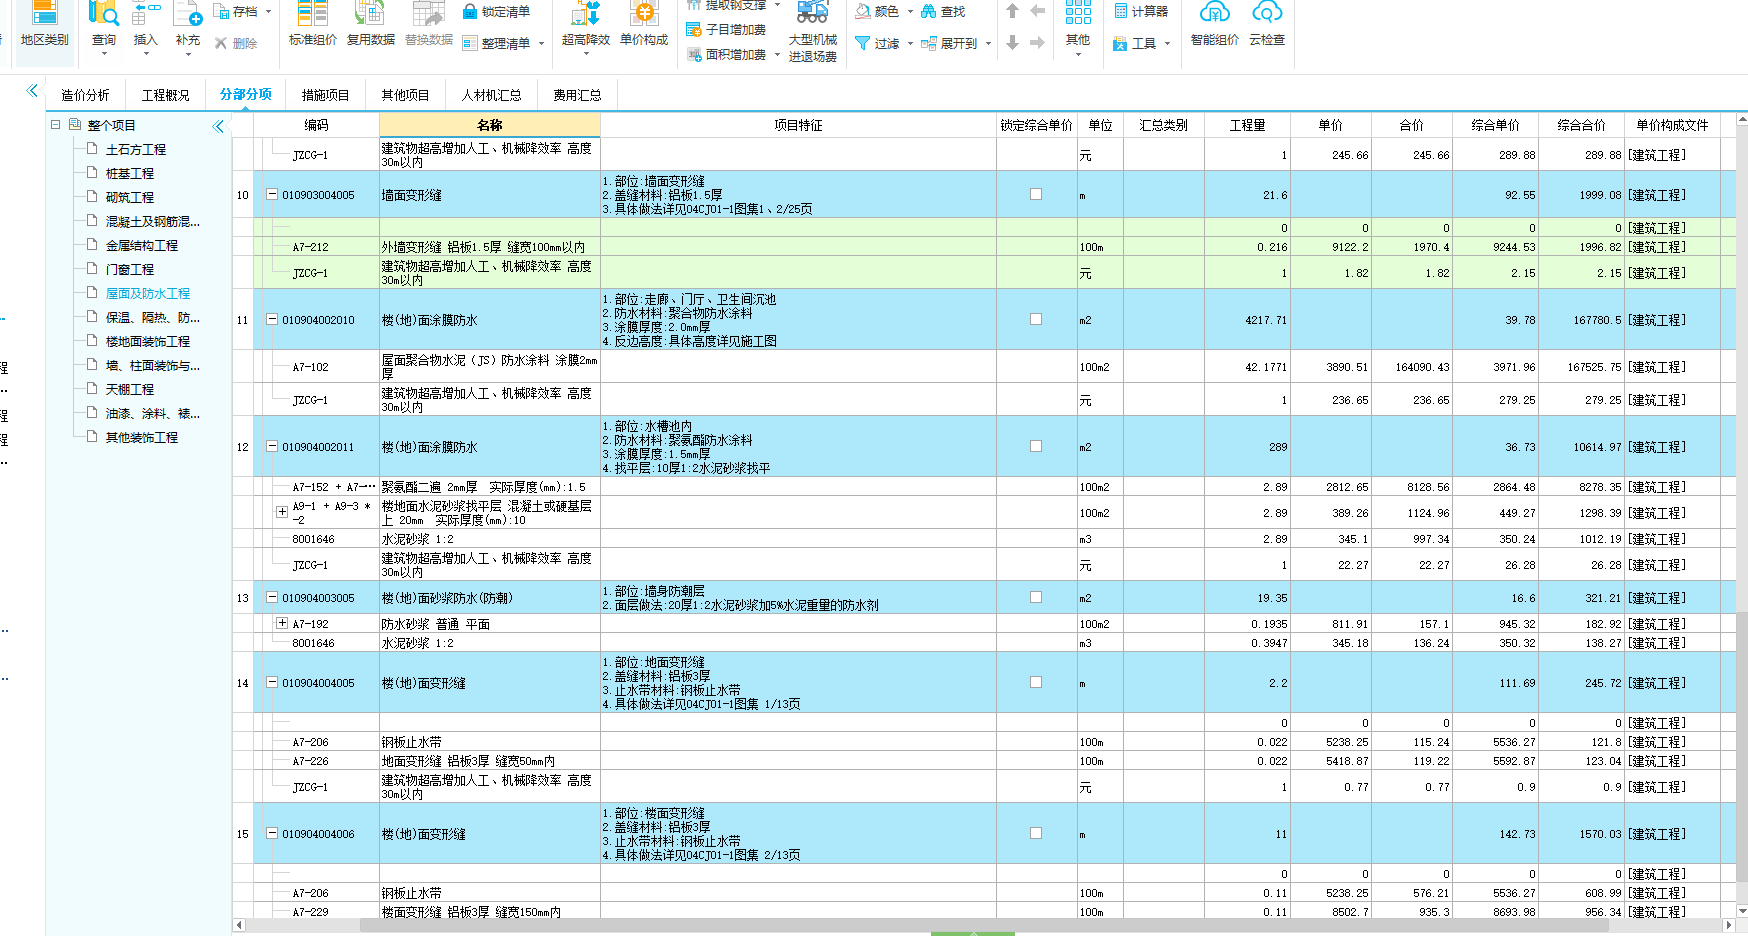The image size is (1748, 936).
Task: Open 标准组价 standard pricing tool
Action: (313, 25)
